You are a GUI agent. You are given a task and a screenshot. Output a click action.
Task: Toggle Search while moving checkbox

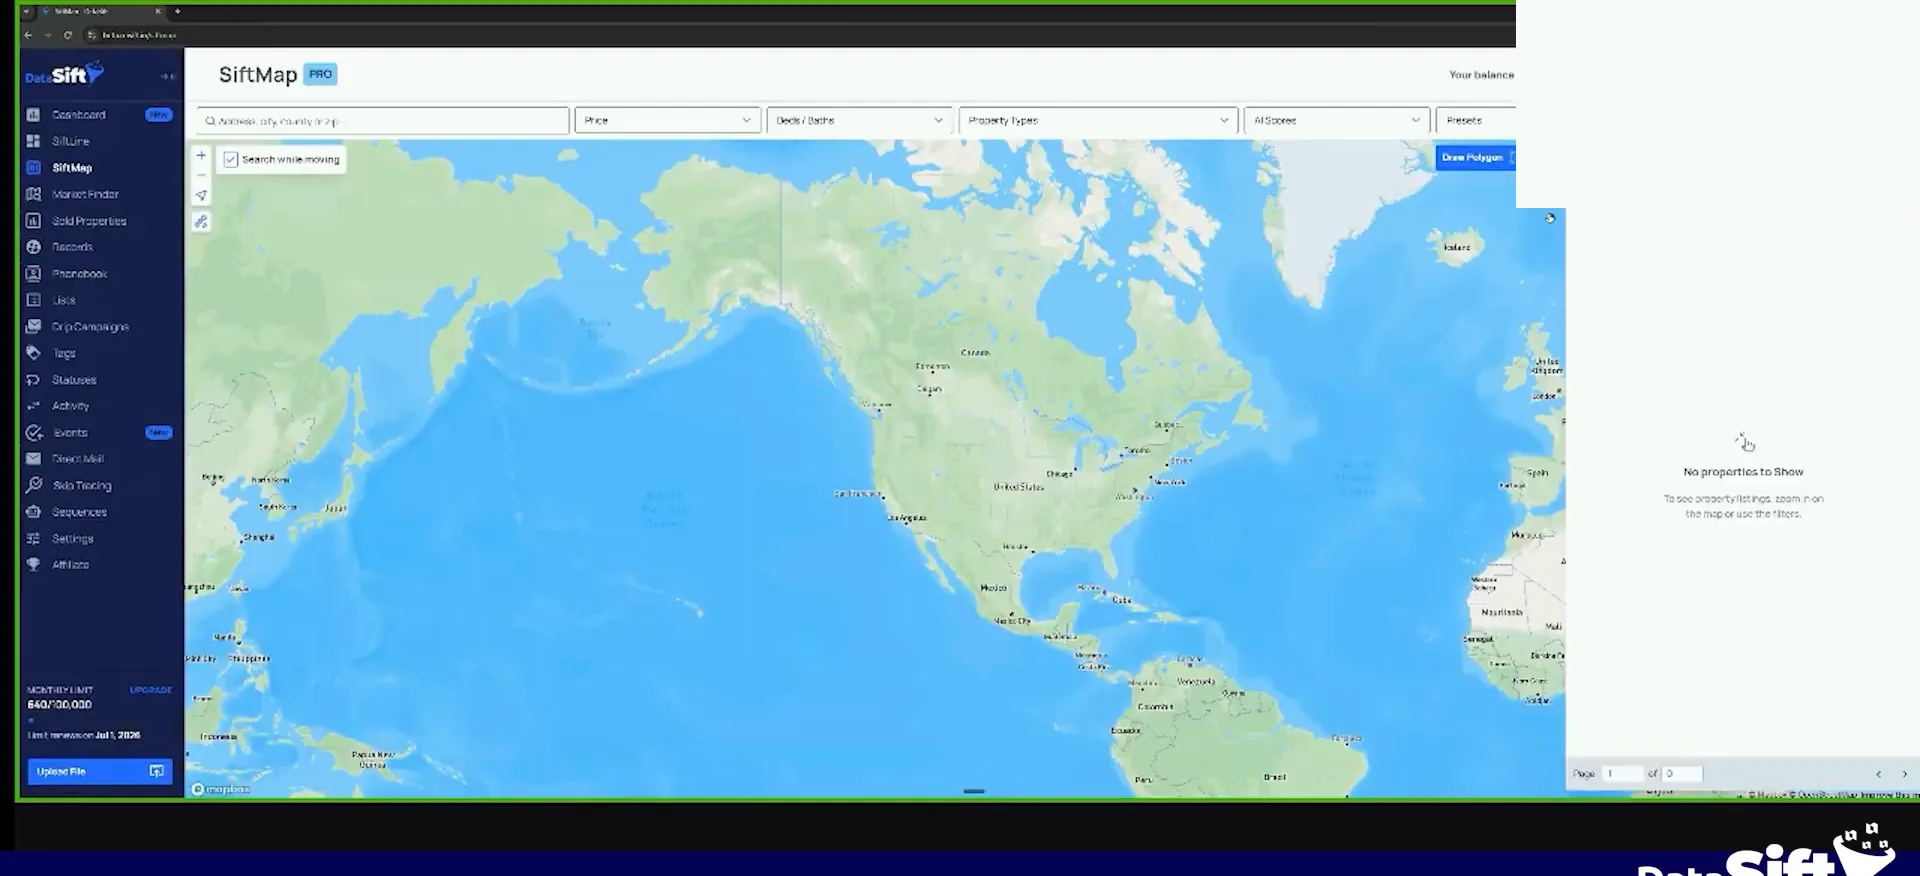point(231,160)
